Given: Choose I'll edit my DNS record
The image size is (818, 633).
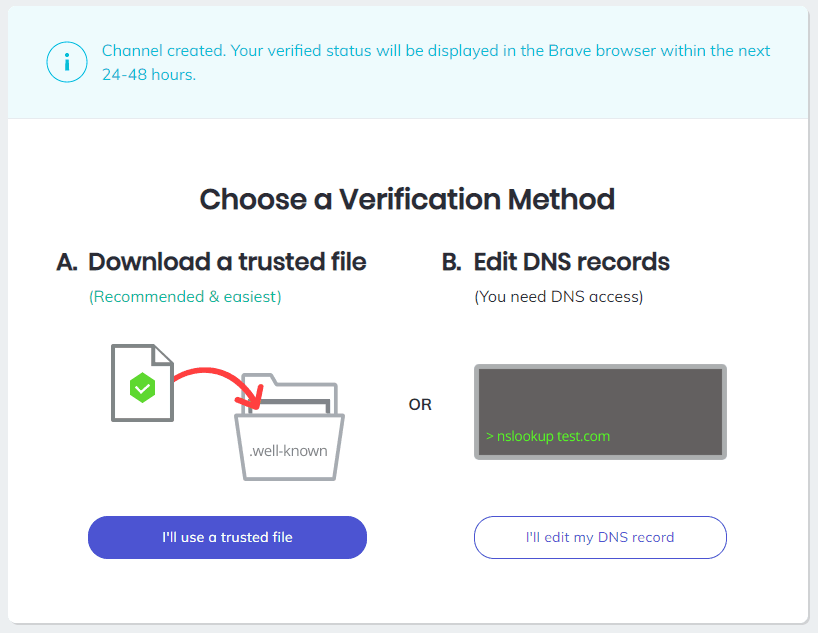Looking at the screenshot, I should click(600, 537).
